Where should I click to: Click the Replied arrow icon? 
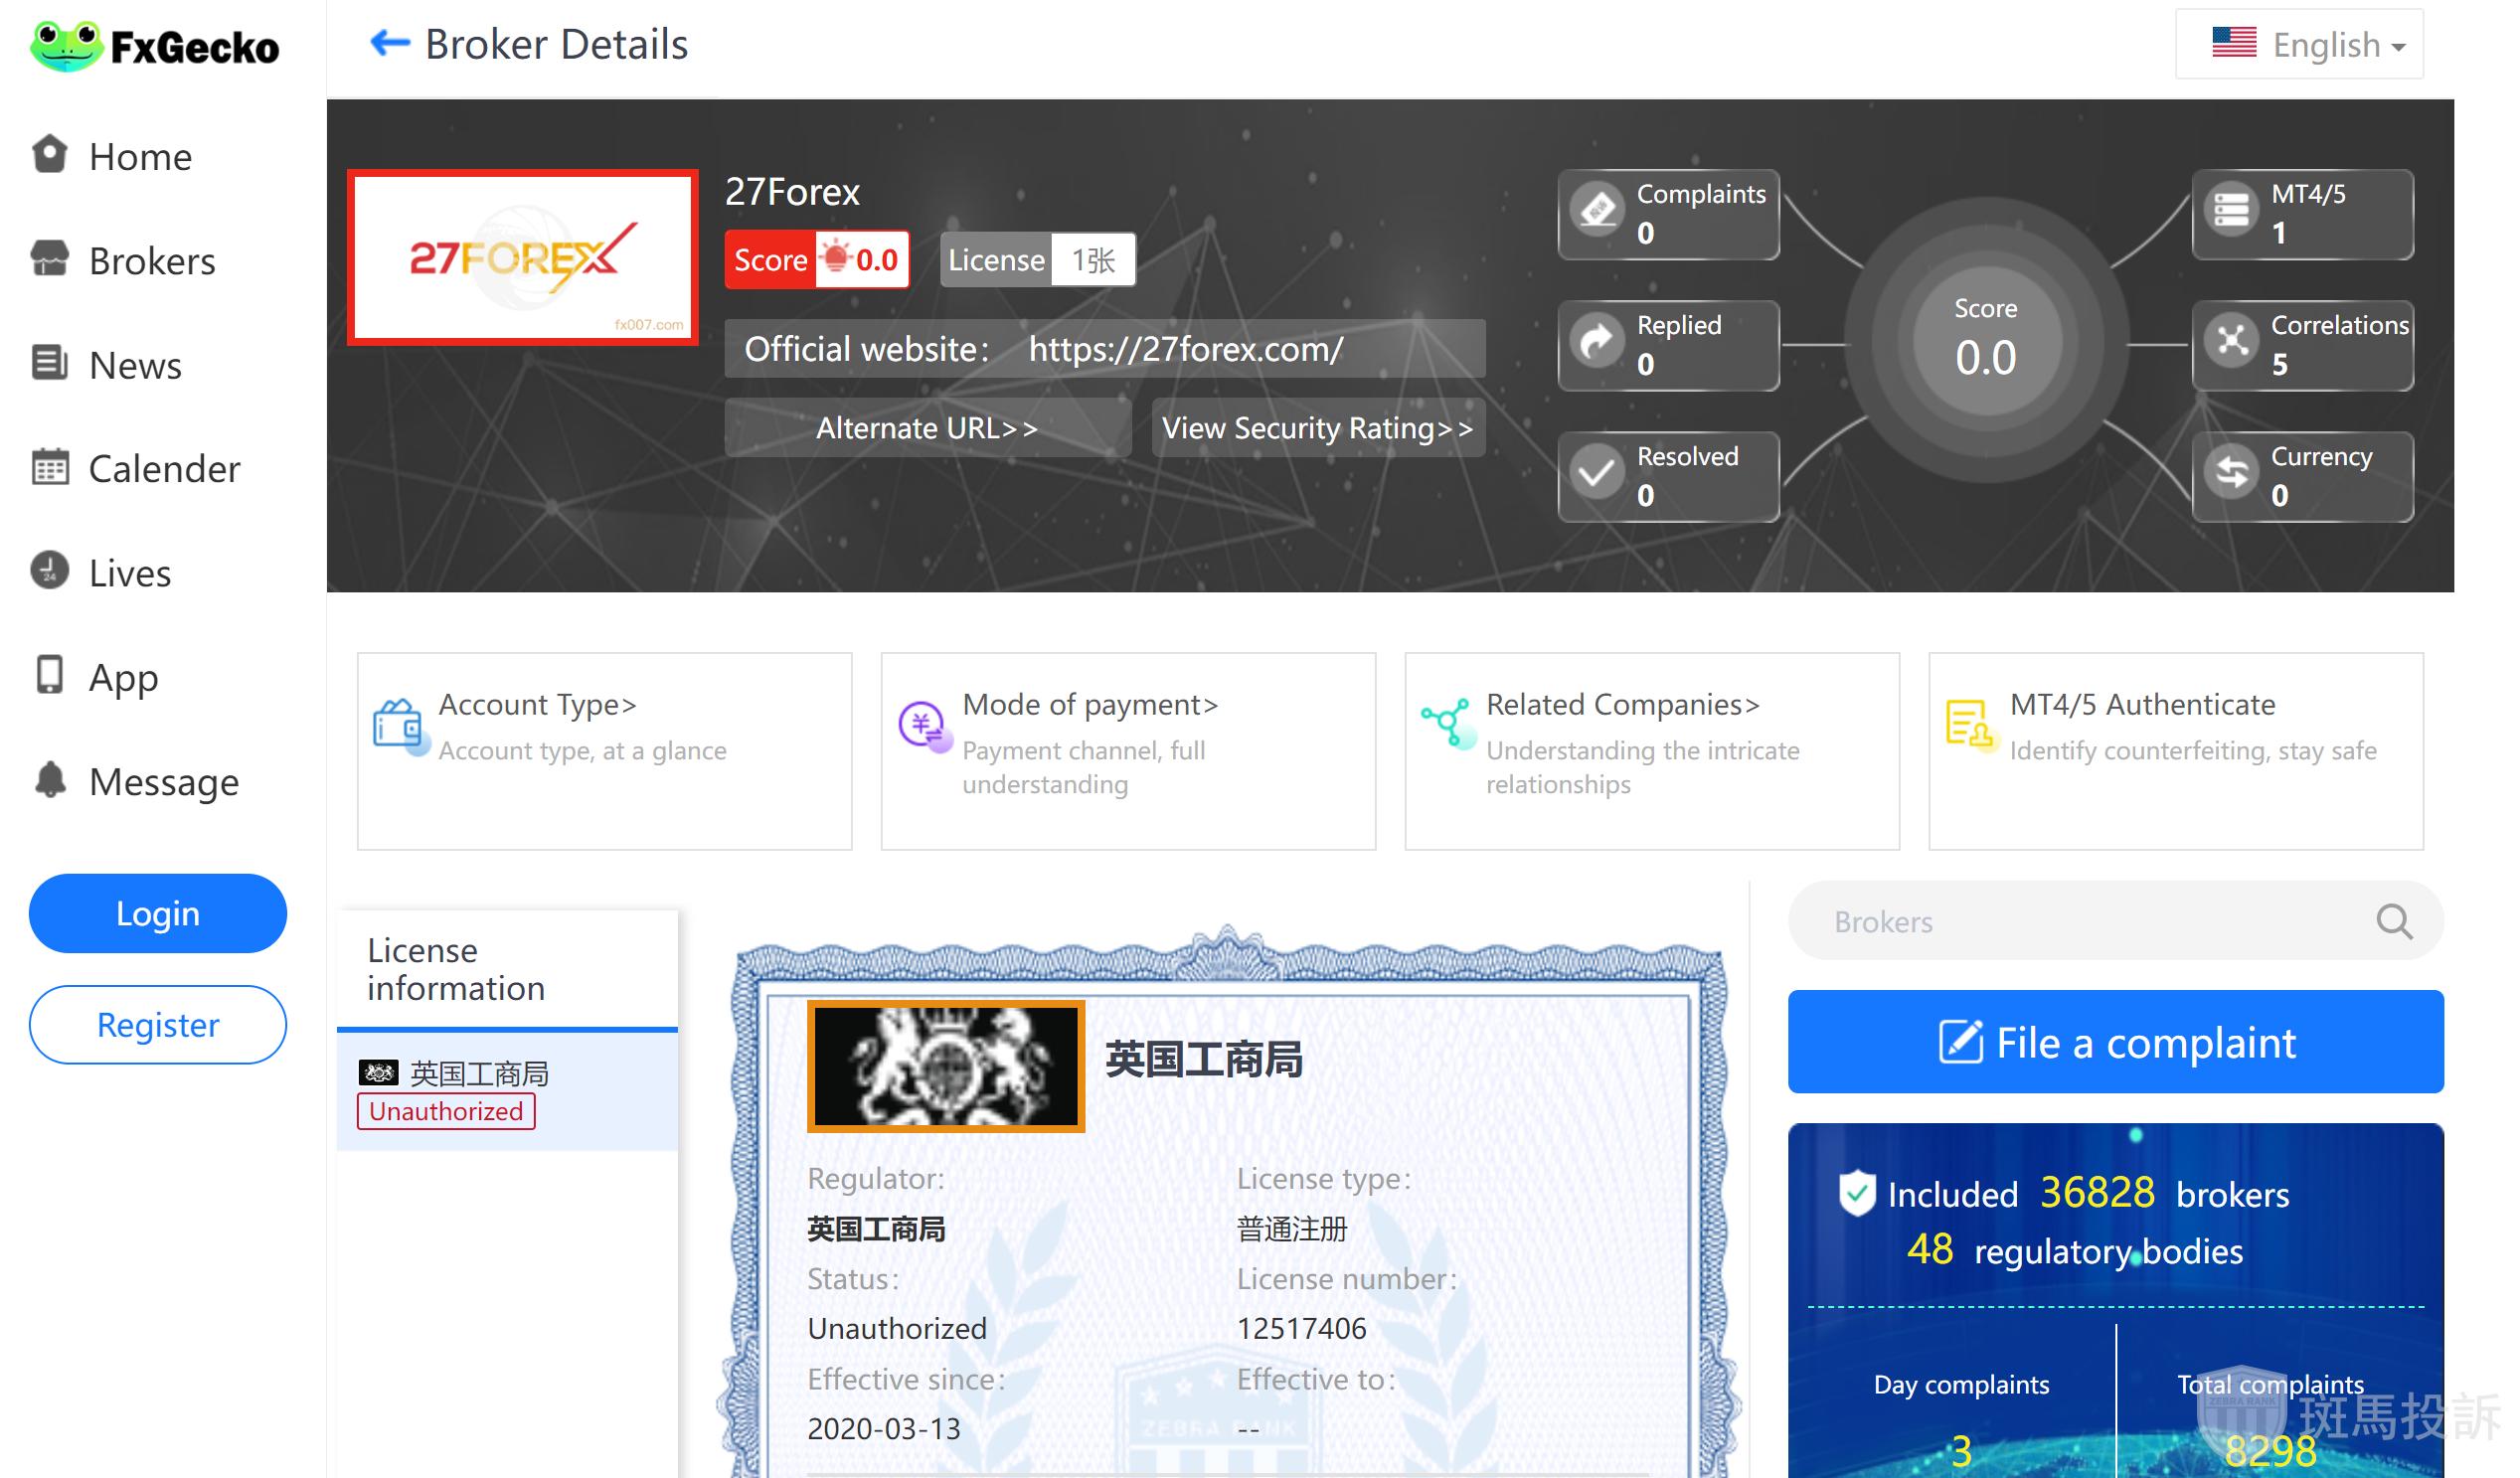[x=1598, y=342]
